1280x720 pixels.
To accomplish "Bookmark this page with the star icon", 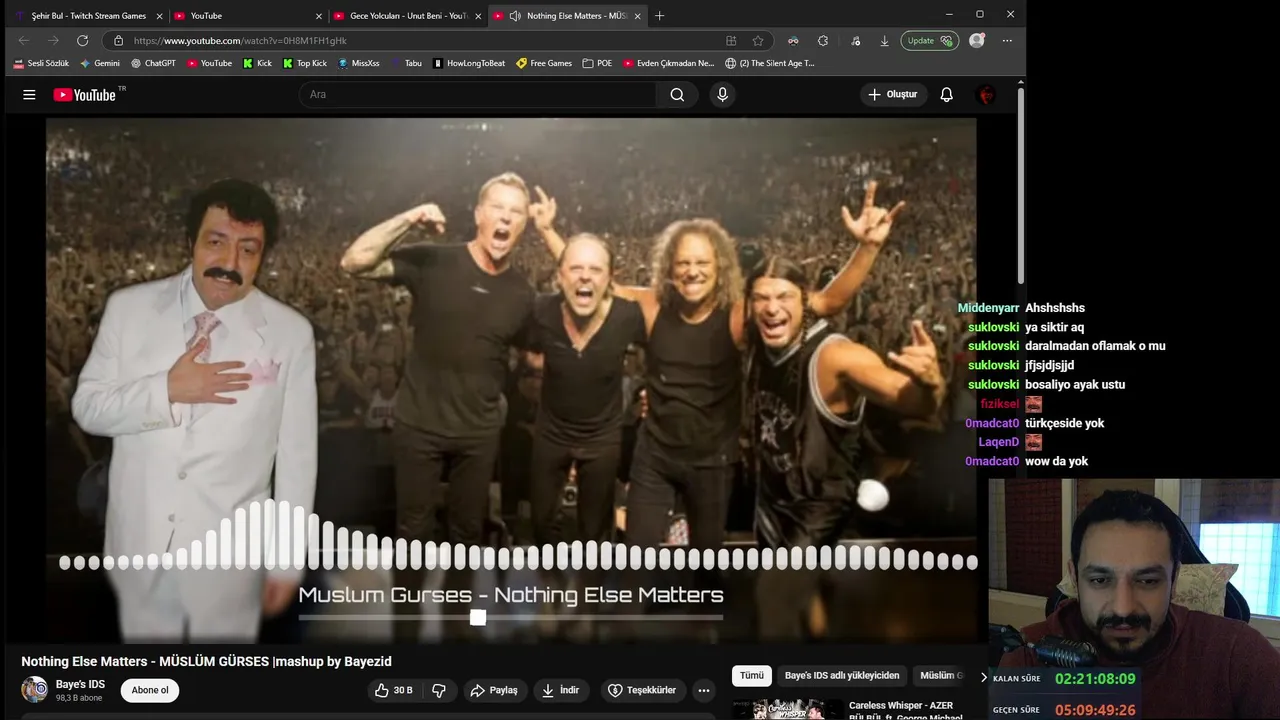I will [758, 41].
